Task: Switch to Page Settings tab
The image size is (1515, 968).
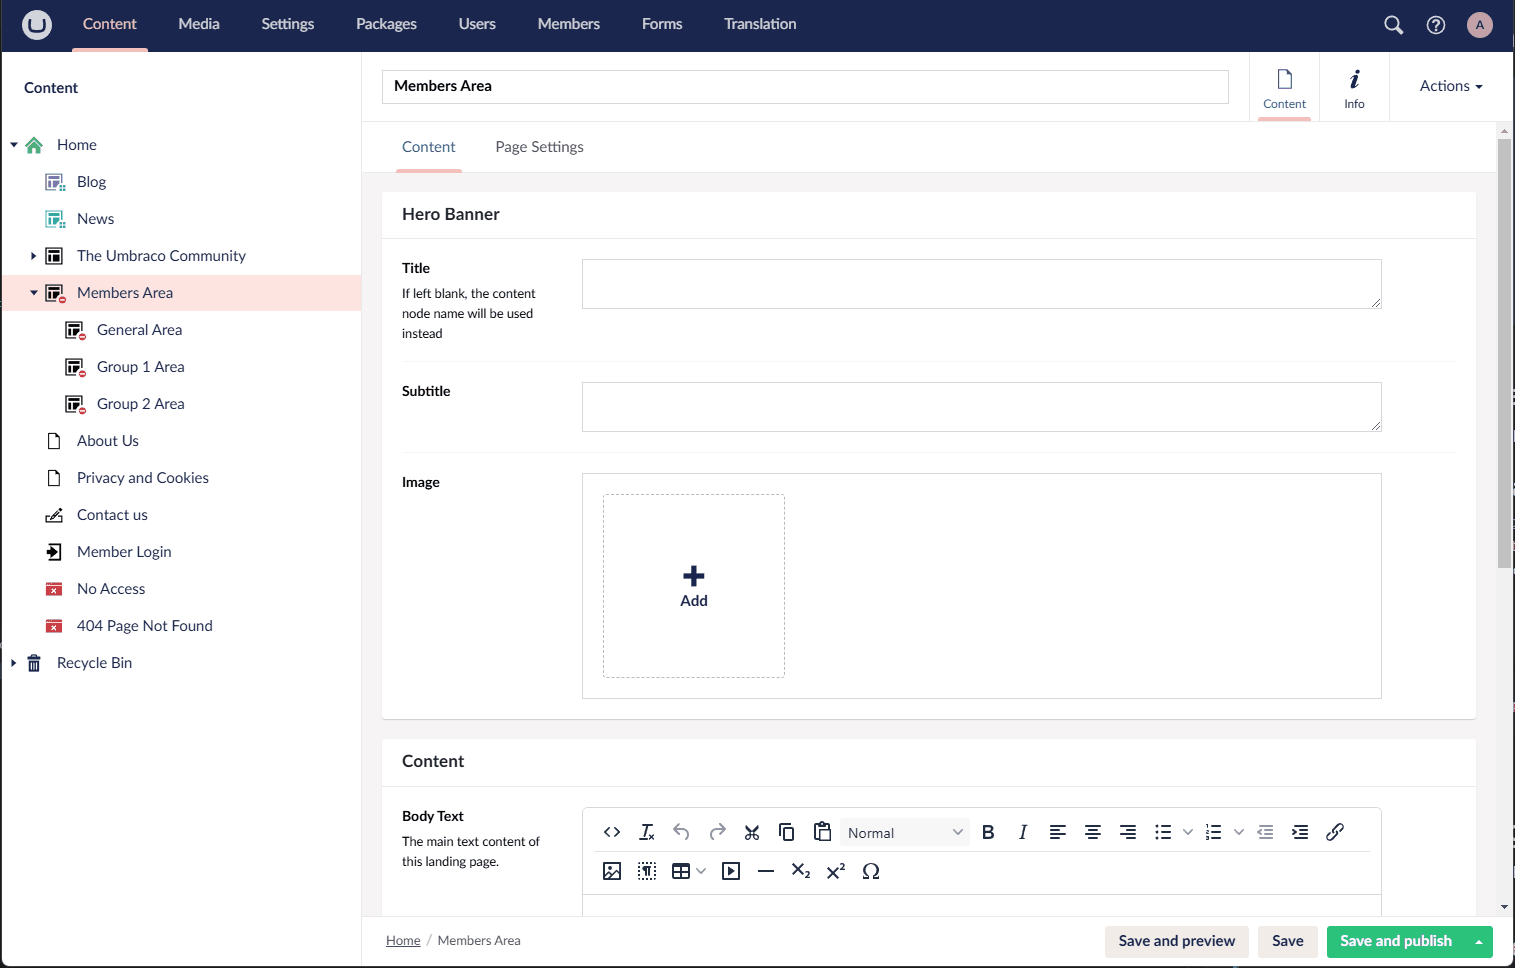Action: pyautogui.click(x=539, y=147)
